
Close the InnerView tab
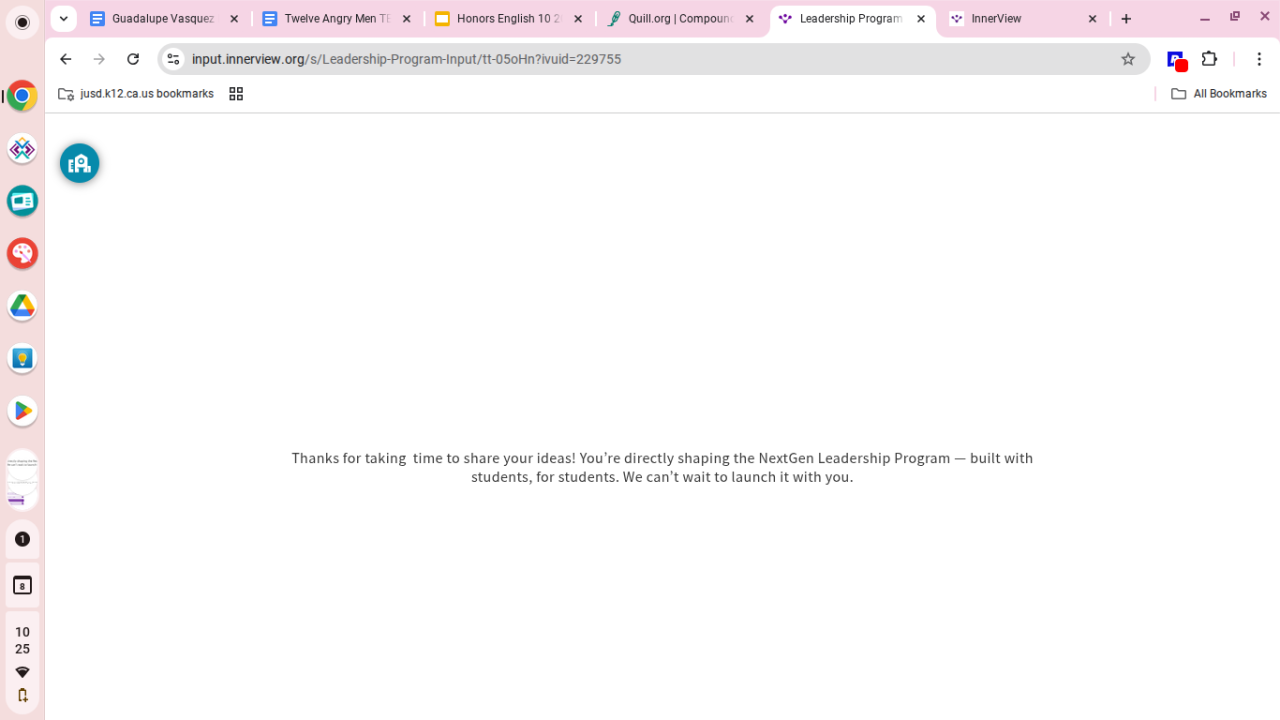1092,19
